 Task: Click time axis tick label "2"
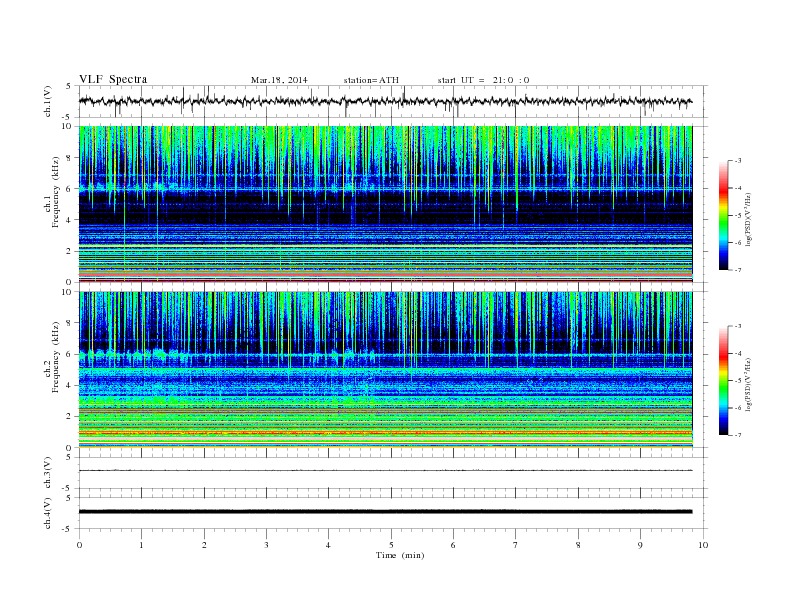204,545
